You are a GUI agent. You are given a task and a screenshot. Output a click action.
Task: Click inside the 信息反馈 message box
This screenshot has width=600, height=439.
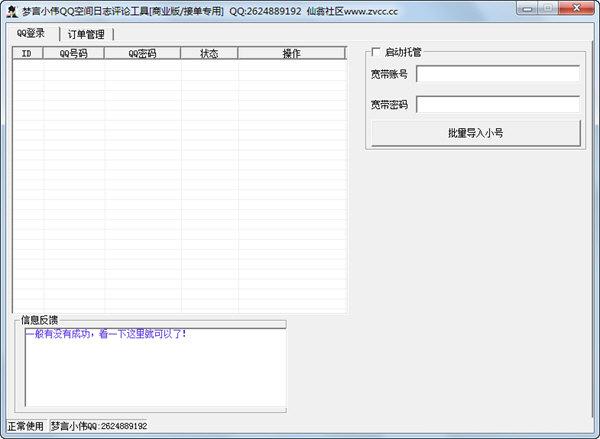point(155,370)
